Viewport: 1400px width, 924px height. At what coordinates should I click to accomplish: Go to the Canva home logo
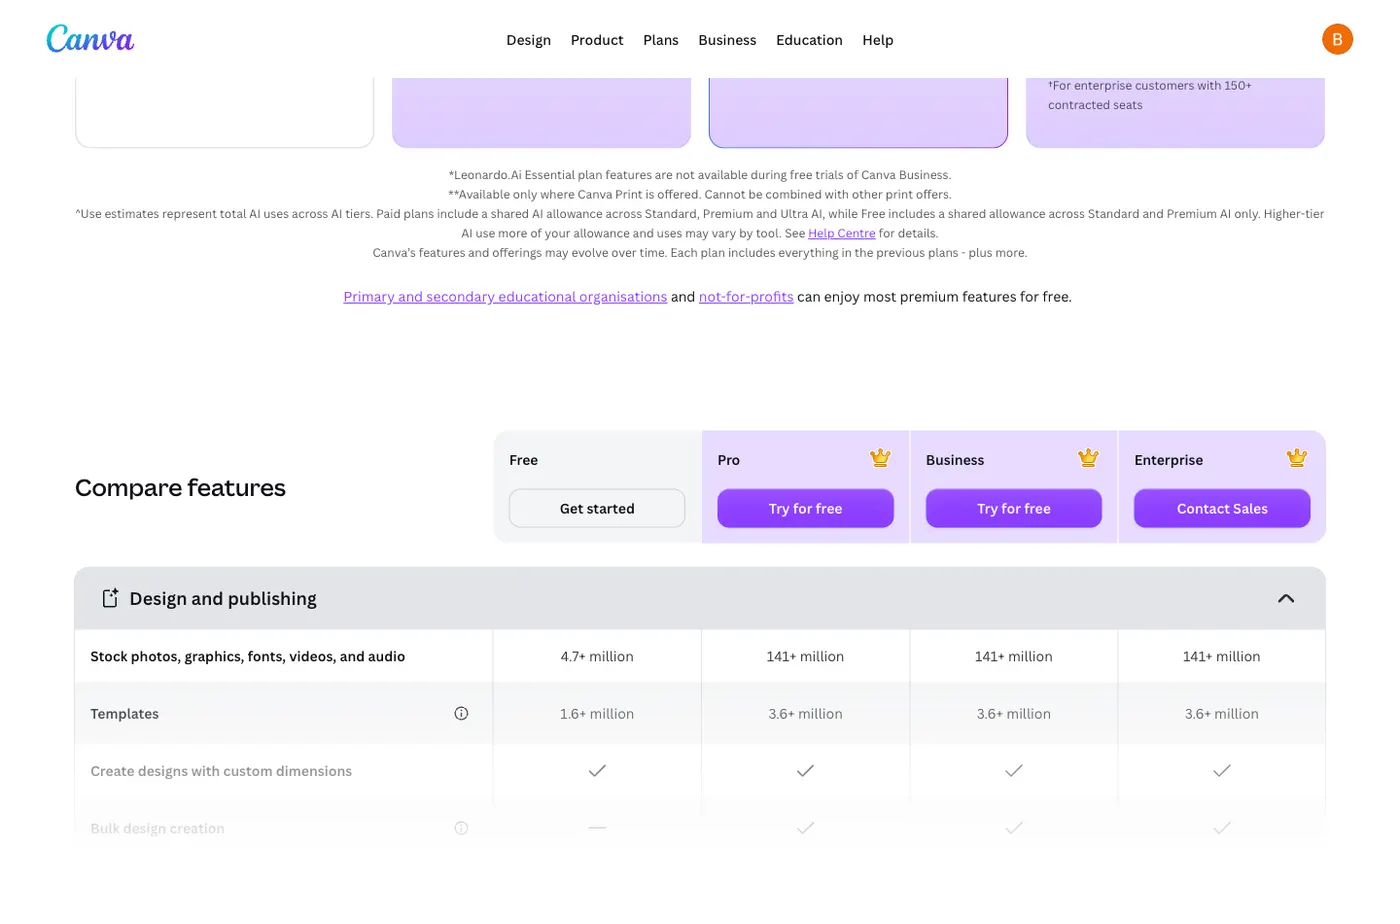point(90,39)
